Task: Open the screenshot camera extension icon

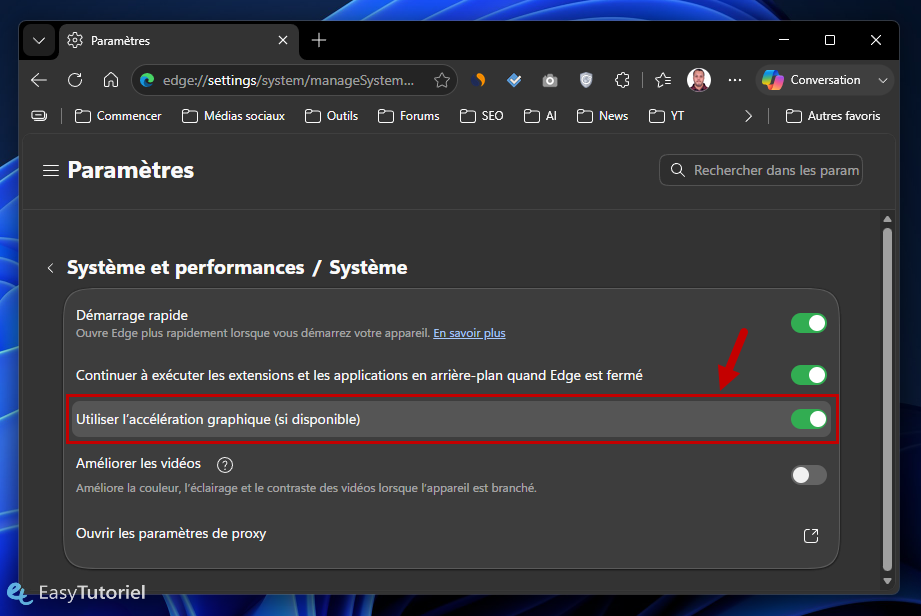Action: pyautogui.click(x=550, y=80)
